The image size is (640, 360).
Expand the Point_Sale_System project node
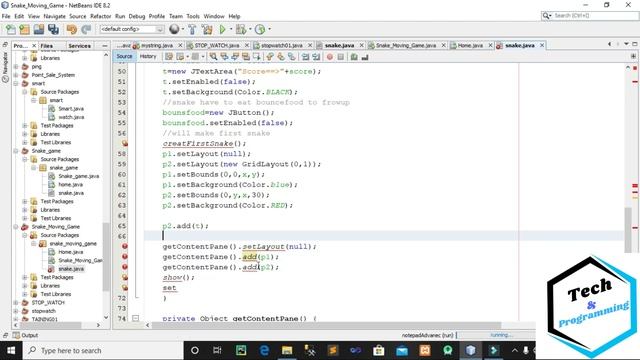pos(16,75)
